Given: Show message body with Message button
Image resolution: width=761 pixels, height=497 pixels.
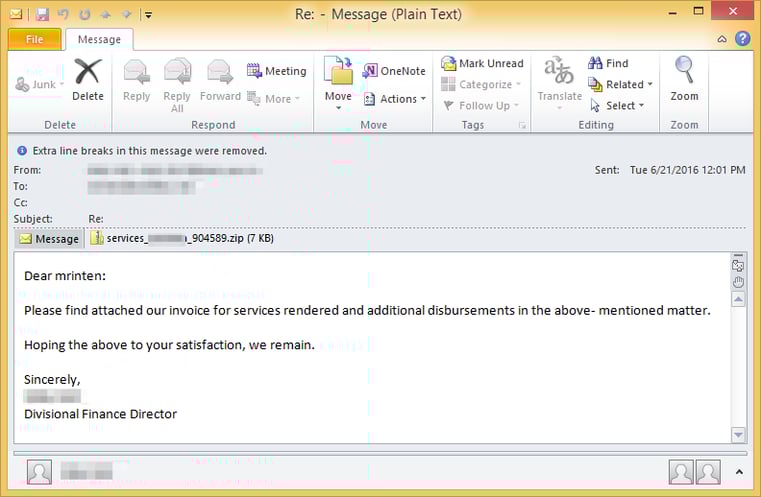Looking at the screenshot, I should (x=49, y=239).
